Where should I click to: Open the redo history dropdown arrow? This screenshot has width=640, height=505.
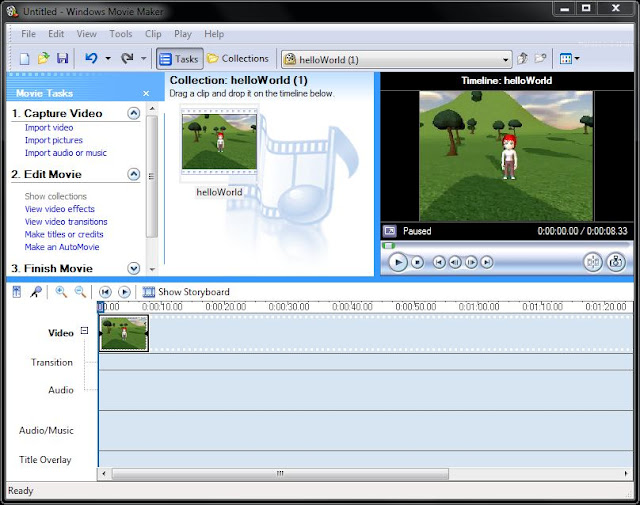point(144,59)
